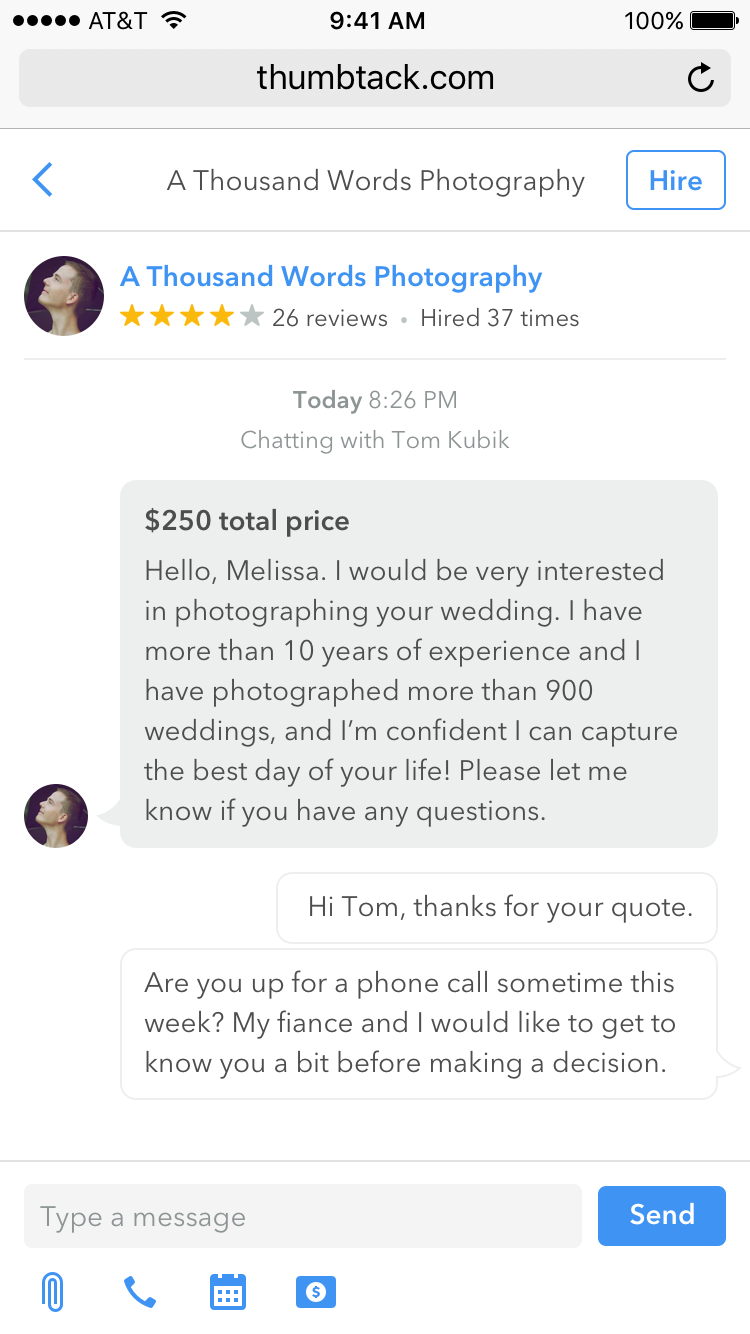Image resolution: width=750 pixels, height=1334 pixels.
Task: Tap the small avatar beside quote message
Action: click(x=56, y=816)
